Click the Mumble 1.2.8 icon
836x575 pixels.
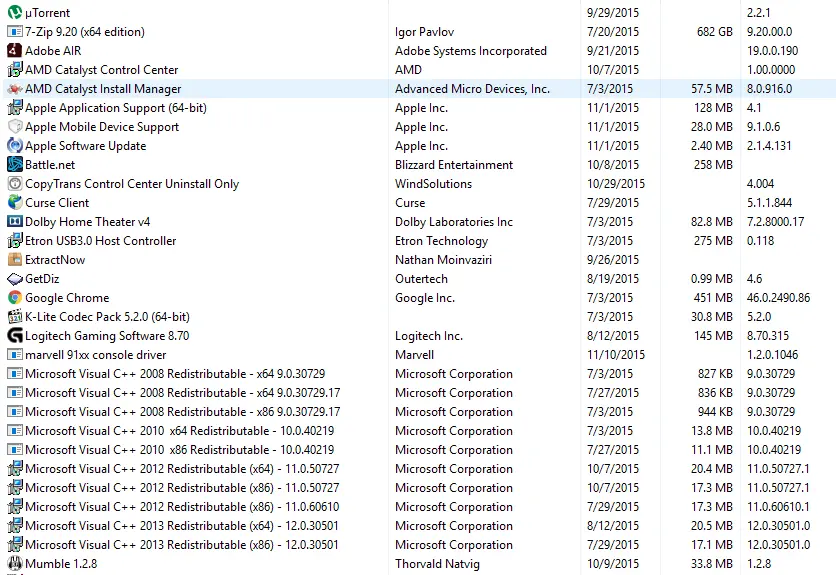(15, 564)
